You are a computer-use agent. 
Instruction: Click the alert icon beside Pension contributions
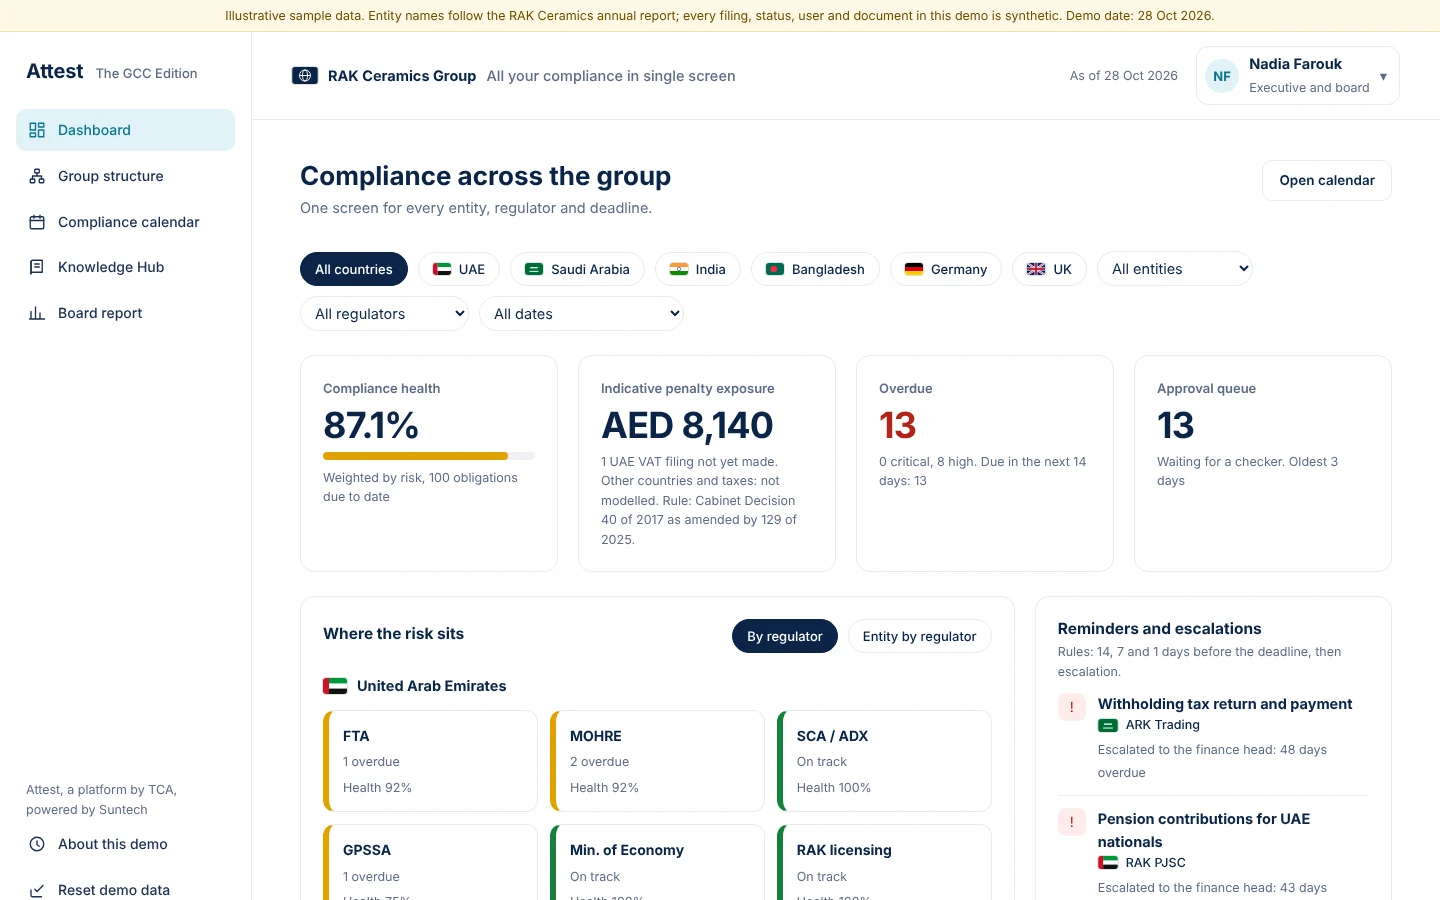point(1072,822)
